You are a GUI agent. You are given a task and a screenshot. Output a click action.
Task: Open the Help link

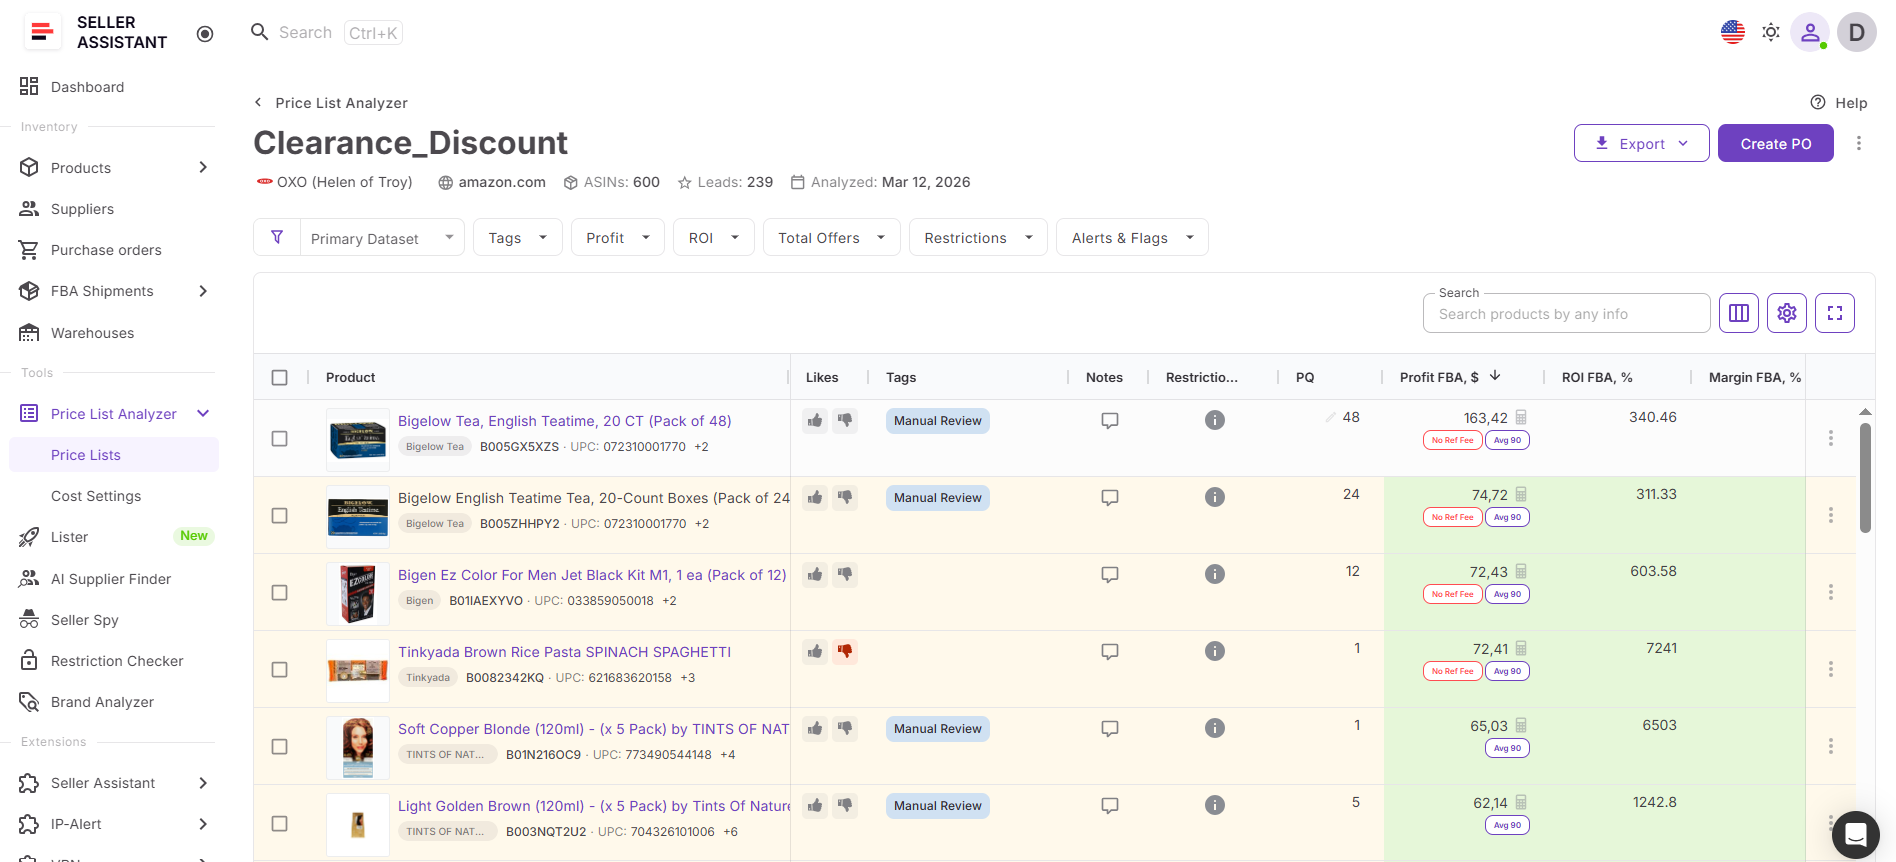pos(1839,103)
